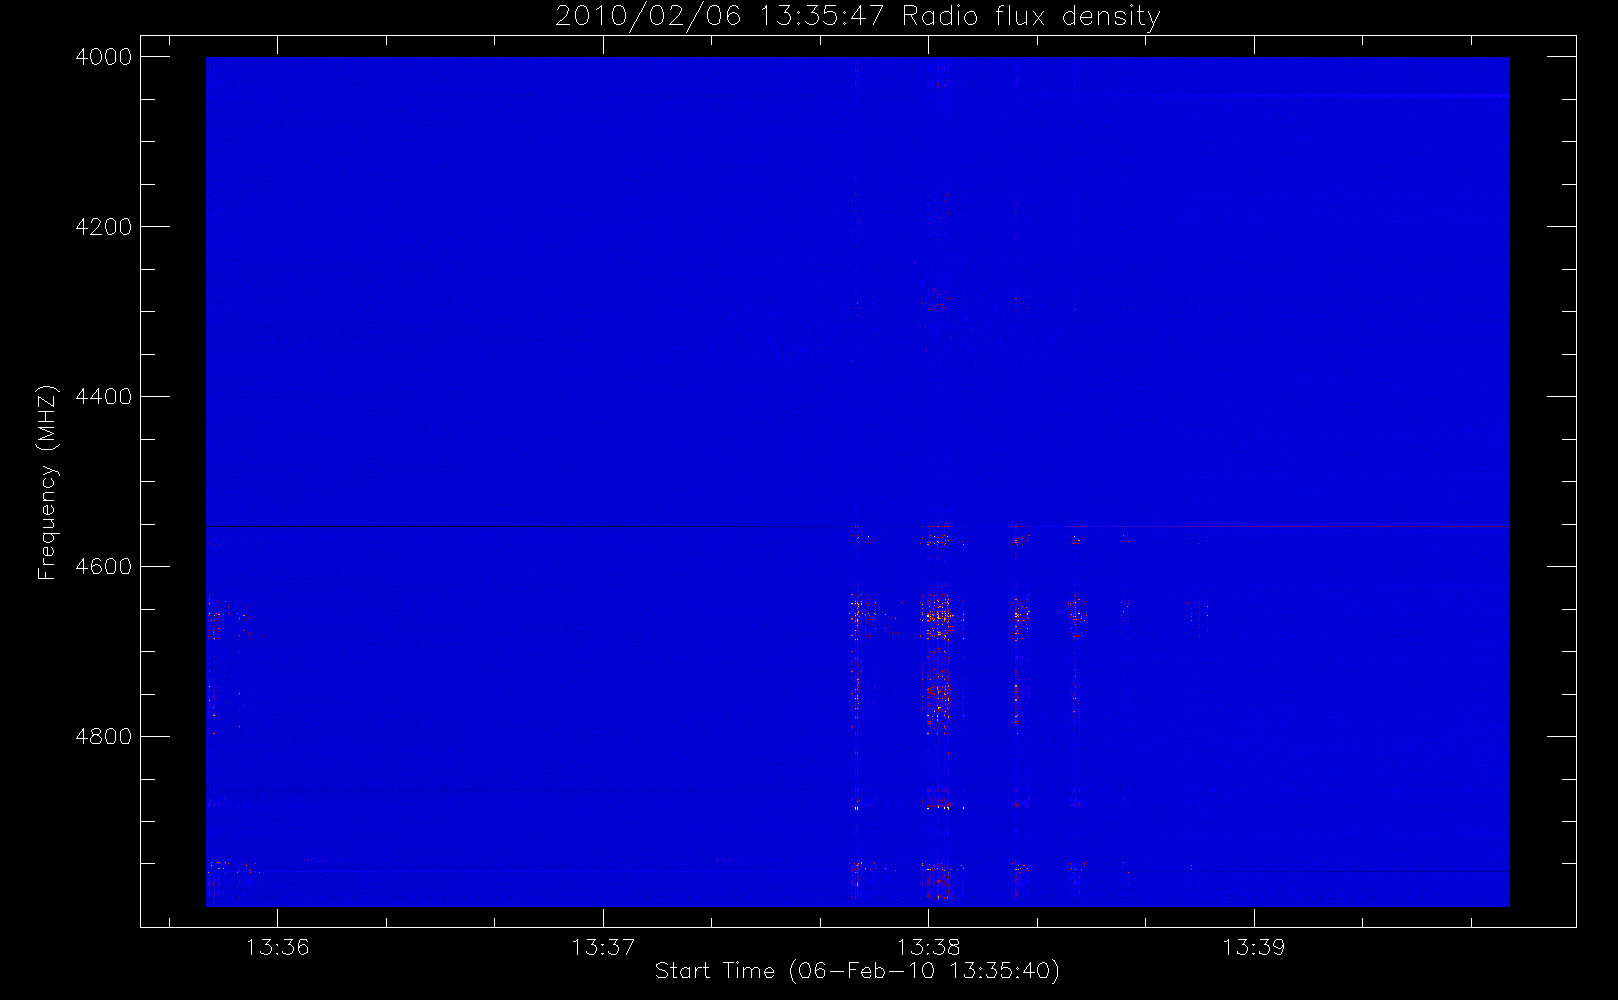Select the 13:37 time tick label

click(603, 947)
